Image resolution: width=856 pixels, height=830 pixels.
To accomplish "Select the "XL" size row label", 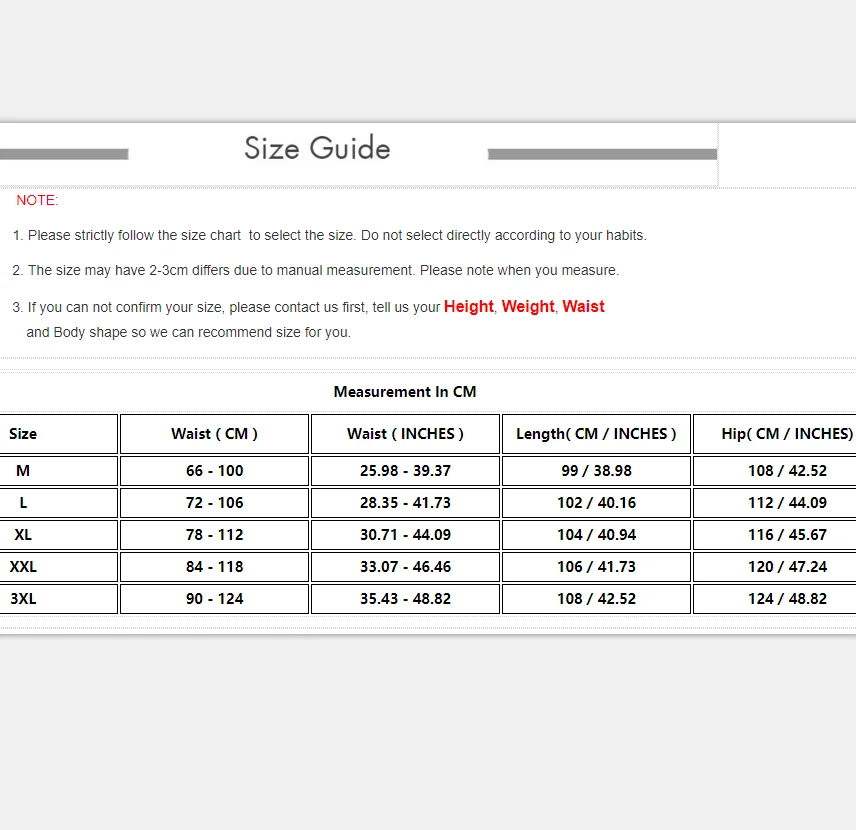I will (23, 535).
